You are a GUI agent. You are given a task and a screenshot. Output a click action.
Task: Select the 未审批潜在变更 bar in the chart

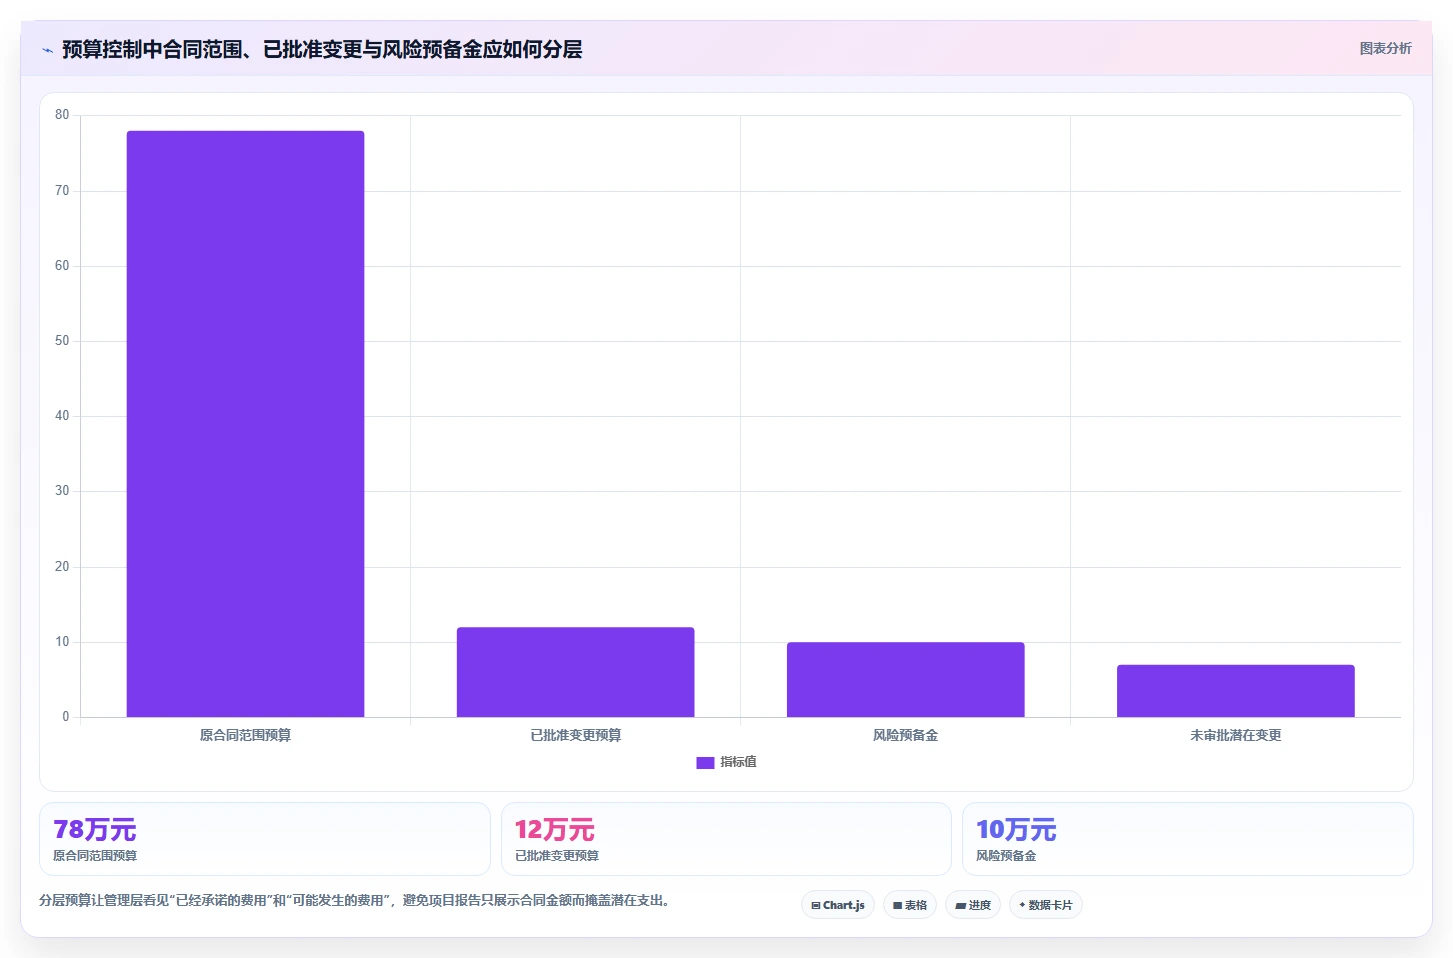(x=1235, y=690)
